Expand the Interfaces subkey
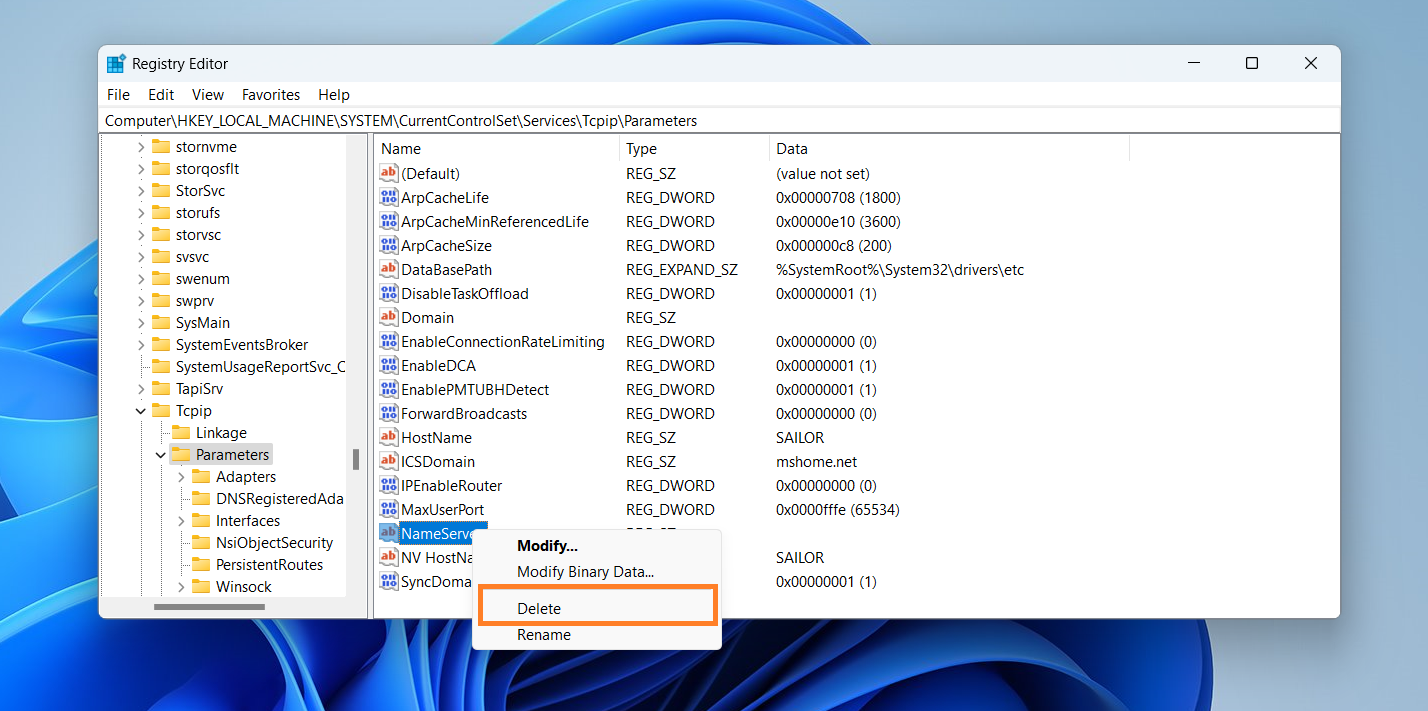The height and width of the screenshot is (711, 1428). pyautogui.click(x=181, y=521)
